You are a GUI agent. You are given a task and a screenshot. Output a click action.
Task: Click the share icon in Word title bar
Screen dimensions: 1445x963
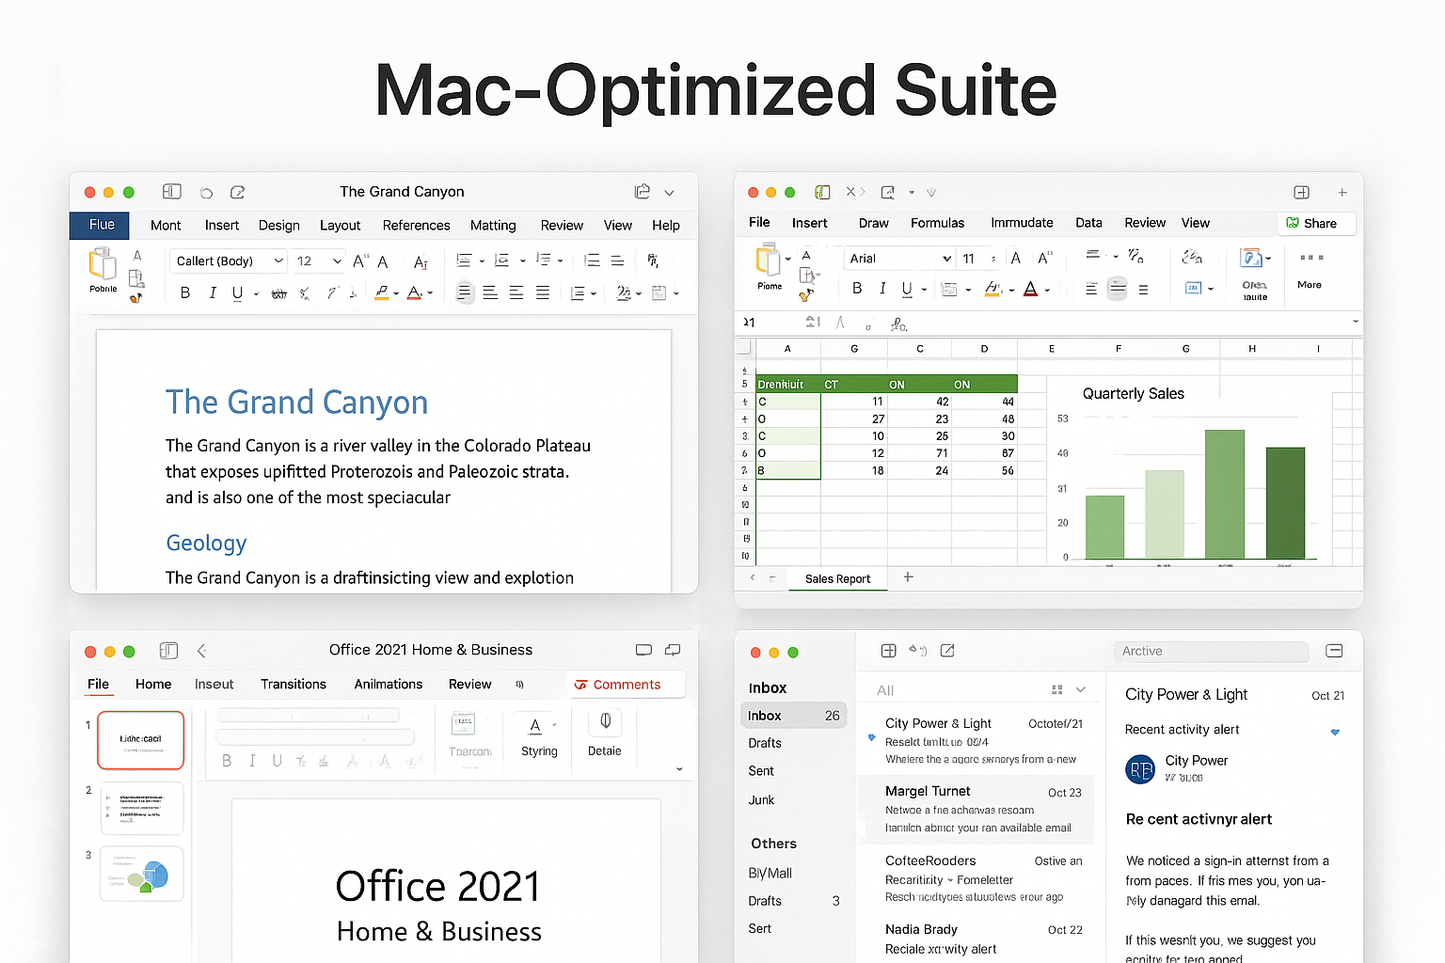(642, 191)
